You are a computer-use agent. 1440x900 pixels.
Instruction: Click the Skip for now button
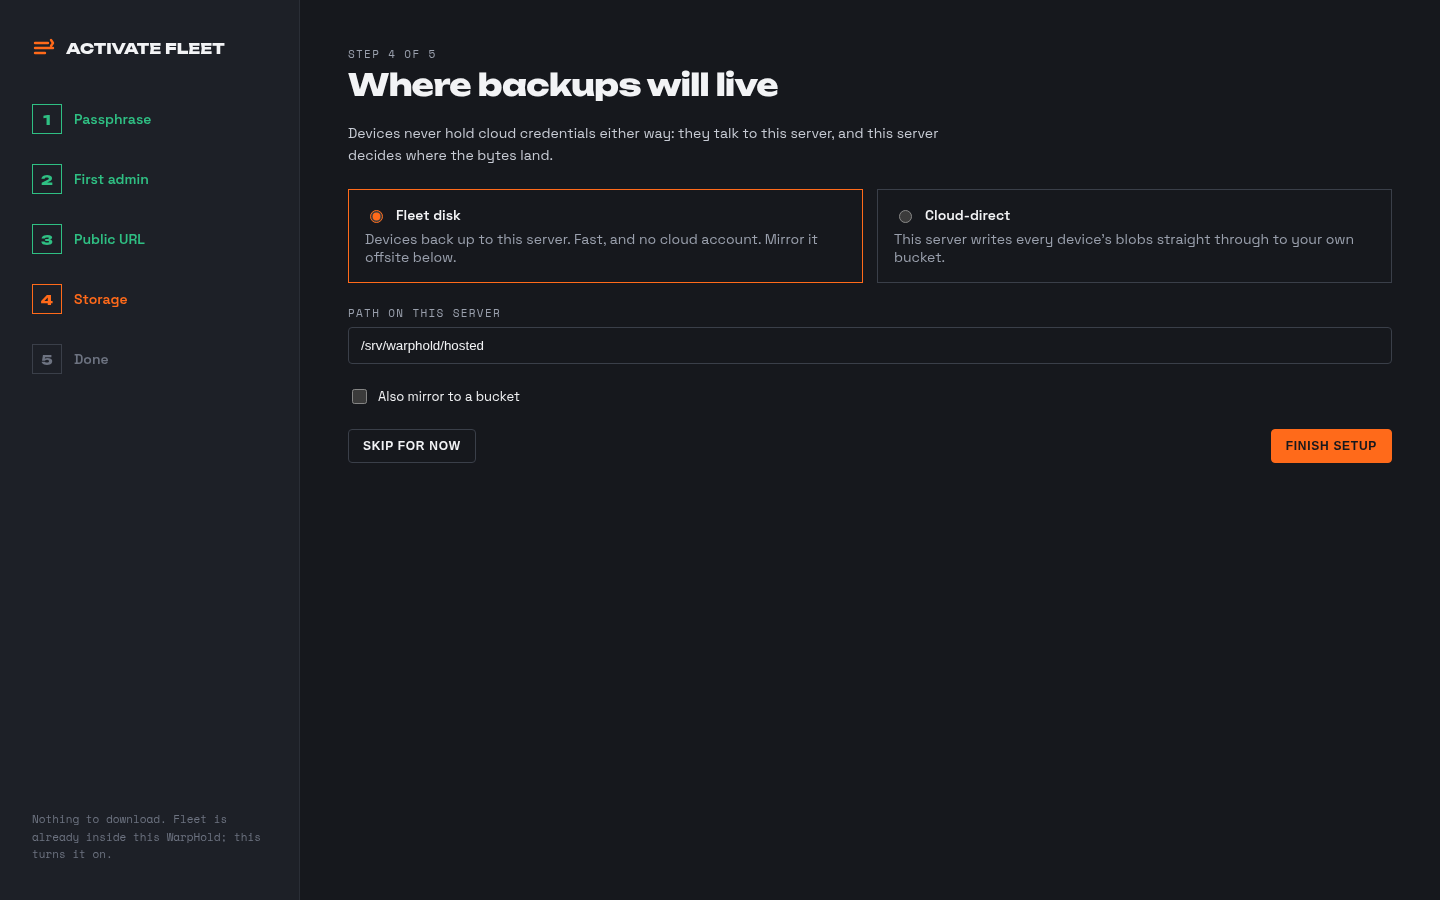coord(412,446)
